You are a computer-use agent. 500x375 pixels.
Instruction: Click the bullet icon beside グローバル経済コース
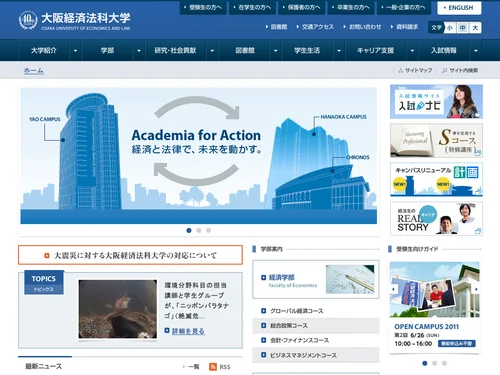tap(264, 311)
